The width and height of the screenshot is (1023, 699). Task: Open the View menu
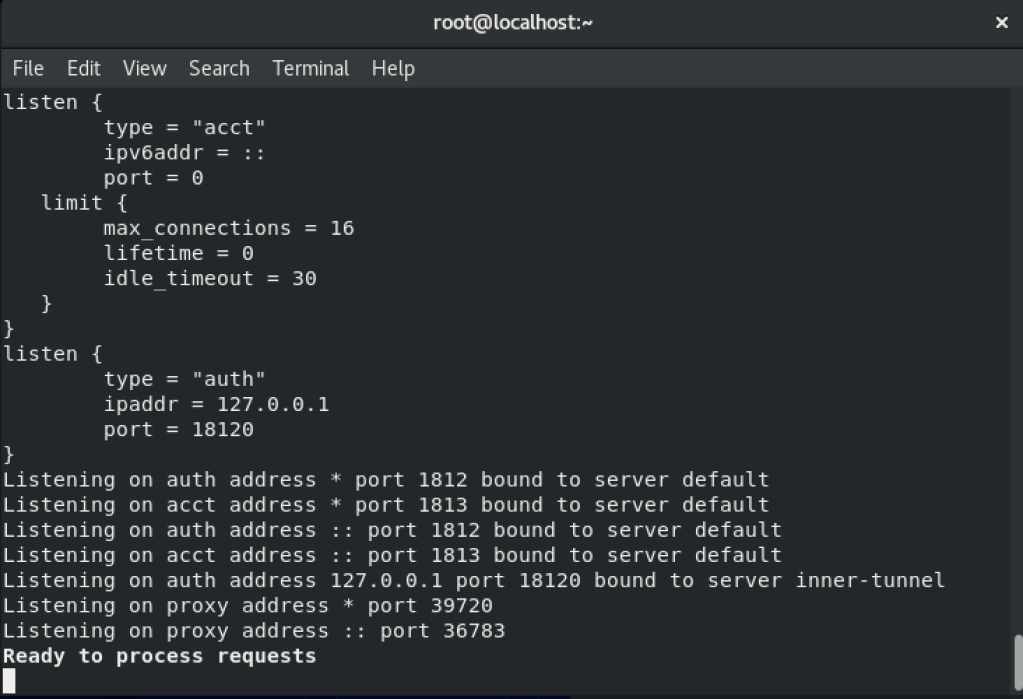coord(144,68)
